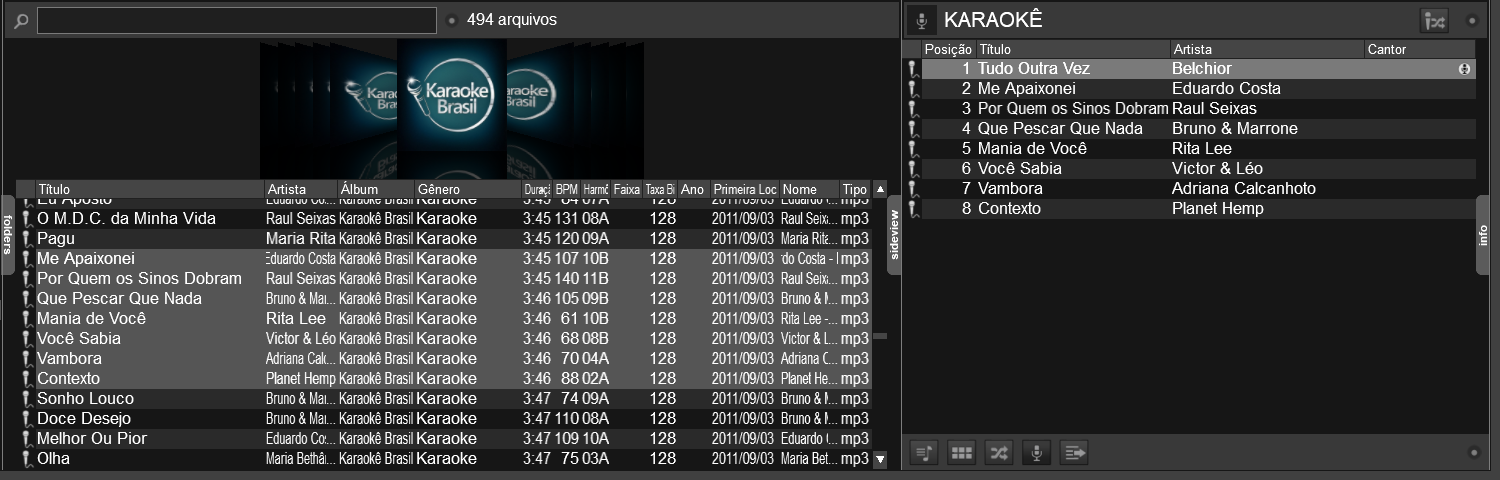1500x480 pixels.
Task: Click the mic icon beside position 7 Vambora
Action: coord(912,189)
